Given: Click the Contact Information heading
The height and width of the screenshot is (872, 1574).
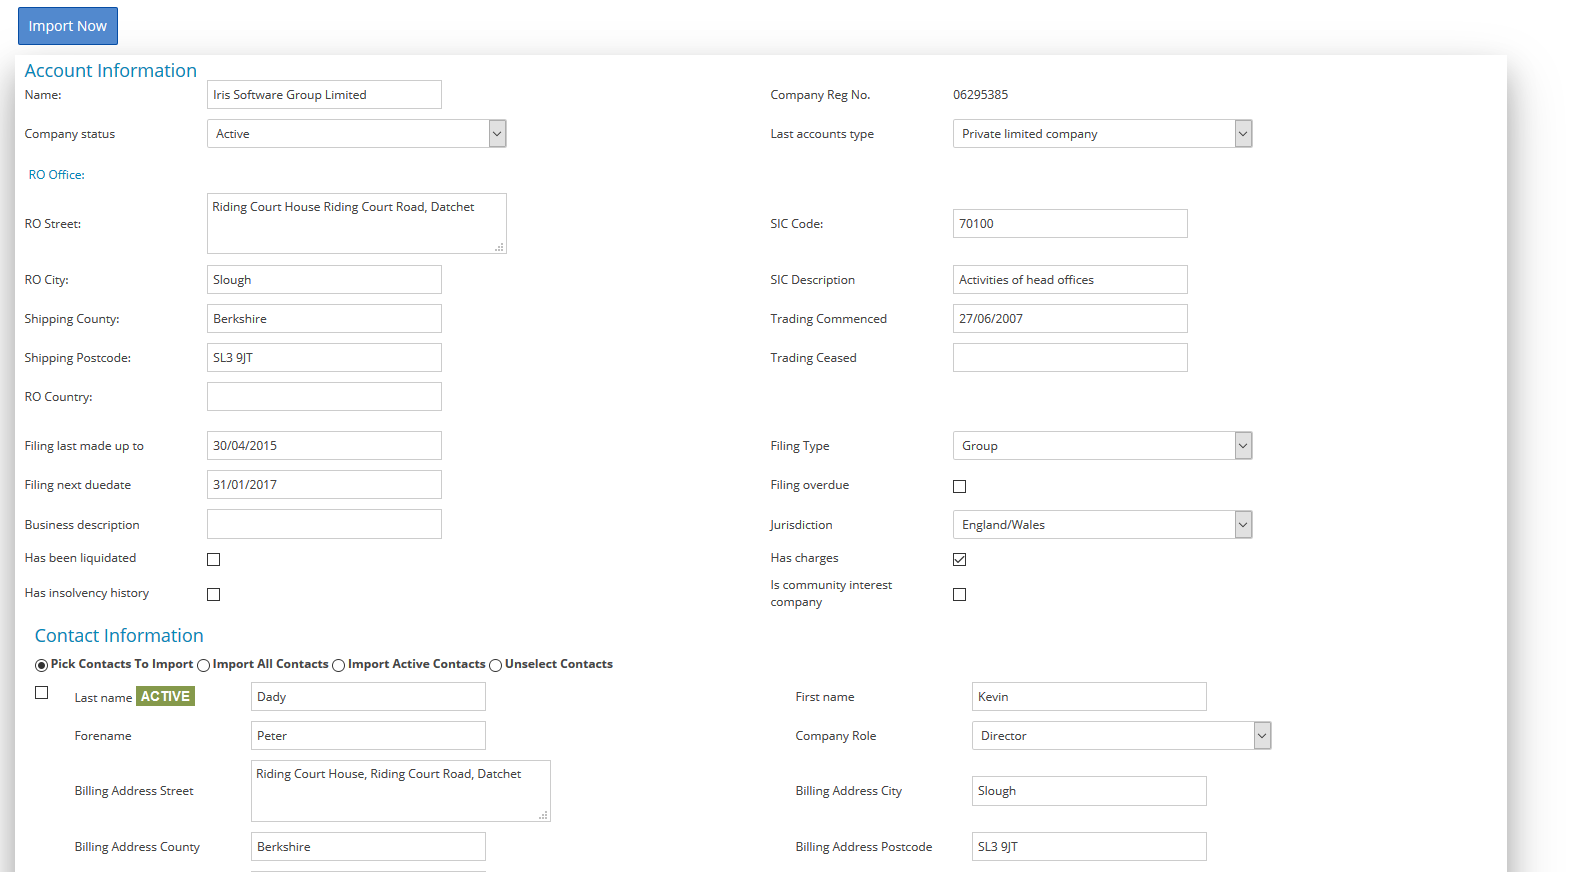Looking at the screenshot, I should tap(119, 636).
